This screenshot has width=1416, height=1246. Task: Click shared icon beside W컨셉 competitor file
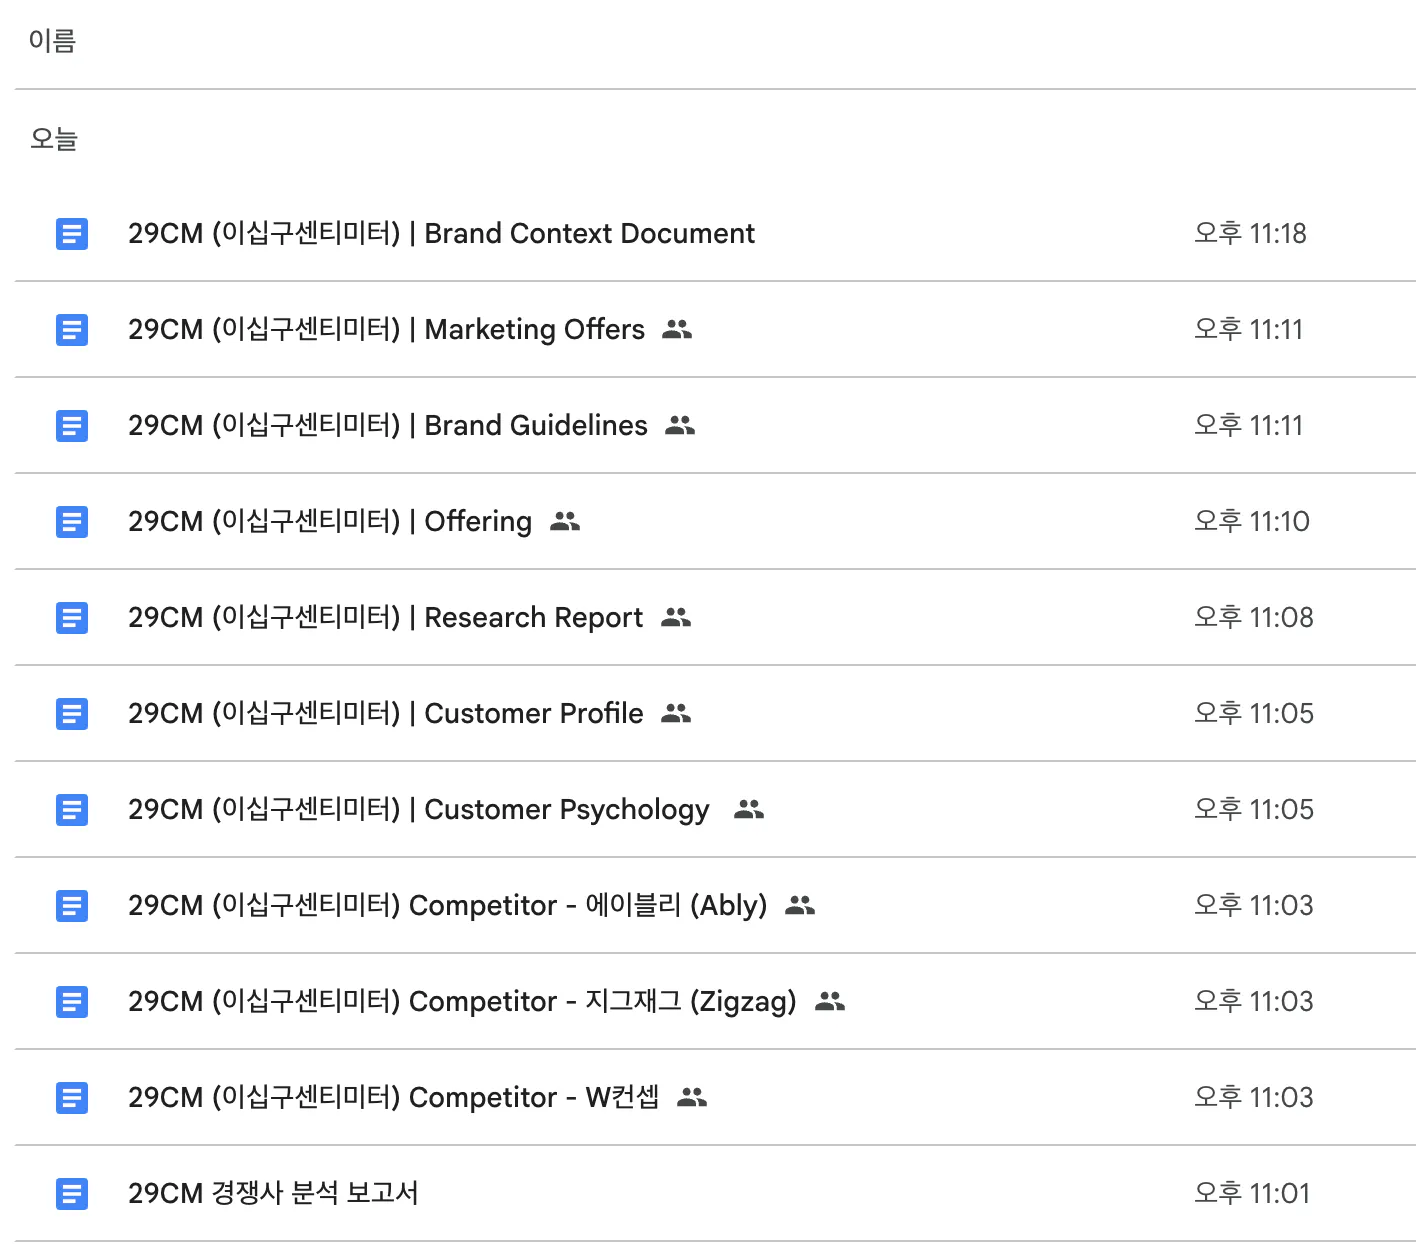point(692,1098)
